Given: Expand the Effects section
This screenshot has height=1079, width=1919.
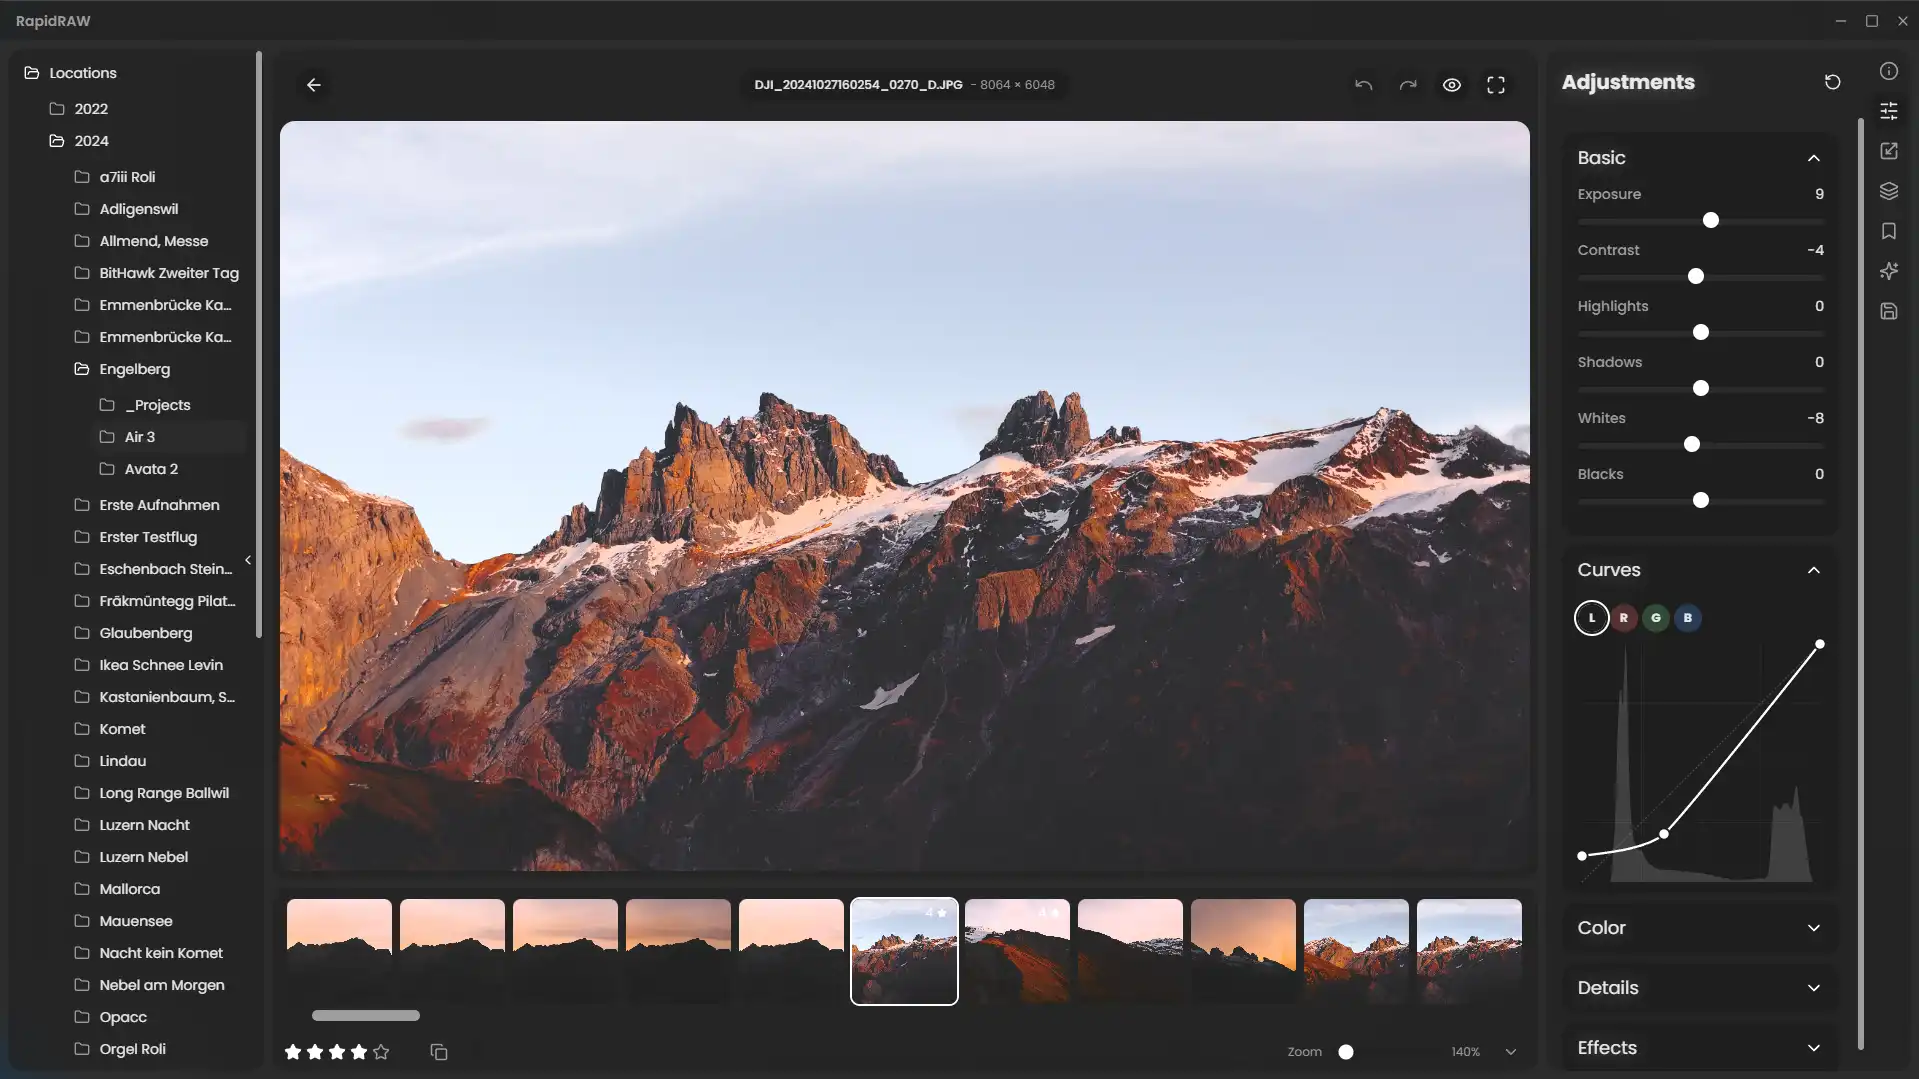Looking at the screenshot, I should (x=1700, y=1048).
